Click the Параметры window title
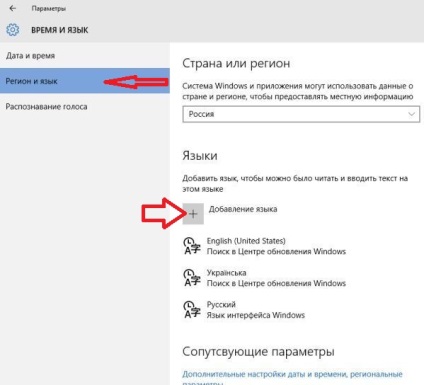Image resolution: width=424 pixels, height=385 pixels. pos(49,9)
